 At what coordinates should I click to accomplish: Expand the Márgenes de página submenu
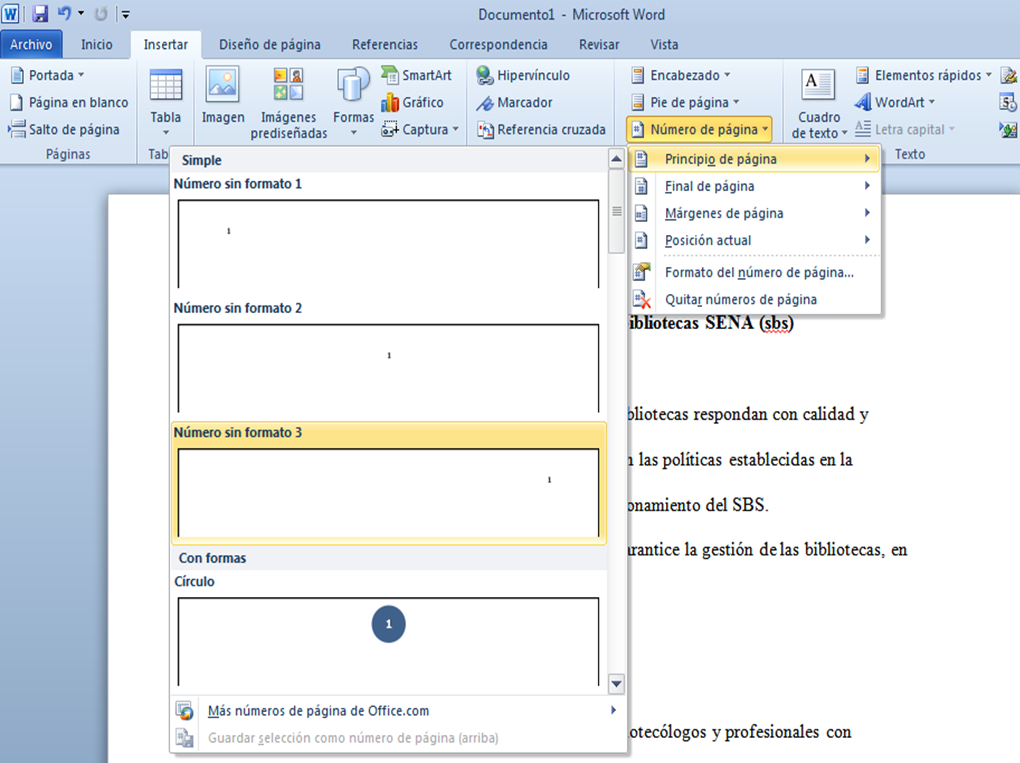click(755, 213)
